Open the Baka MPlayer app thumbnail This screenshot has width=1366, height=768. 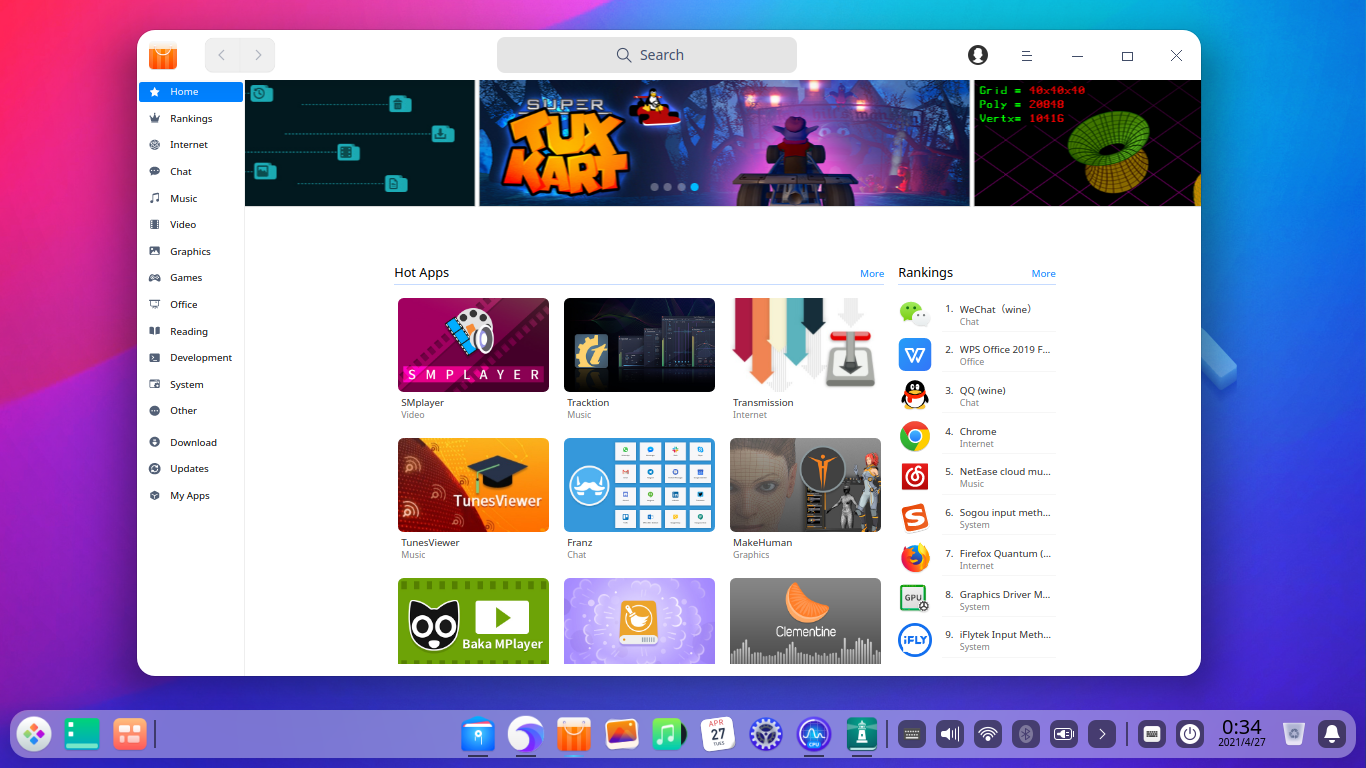(x=473, y=621)
